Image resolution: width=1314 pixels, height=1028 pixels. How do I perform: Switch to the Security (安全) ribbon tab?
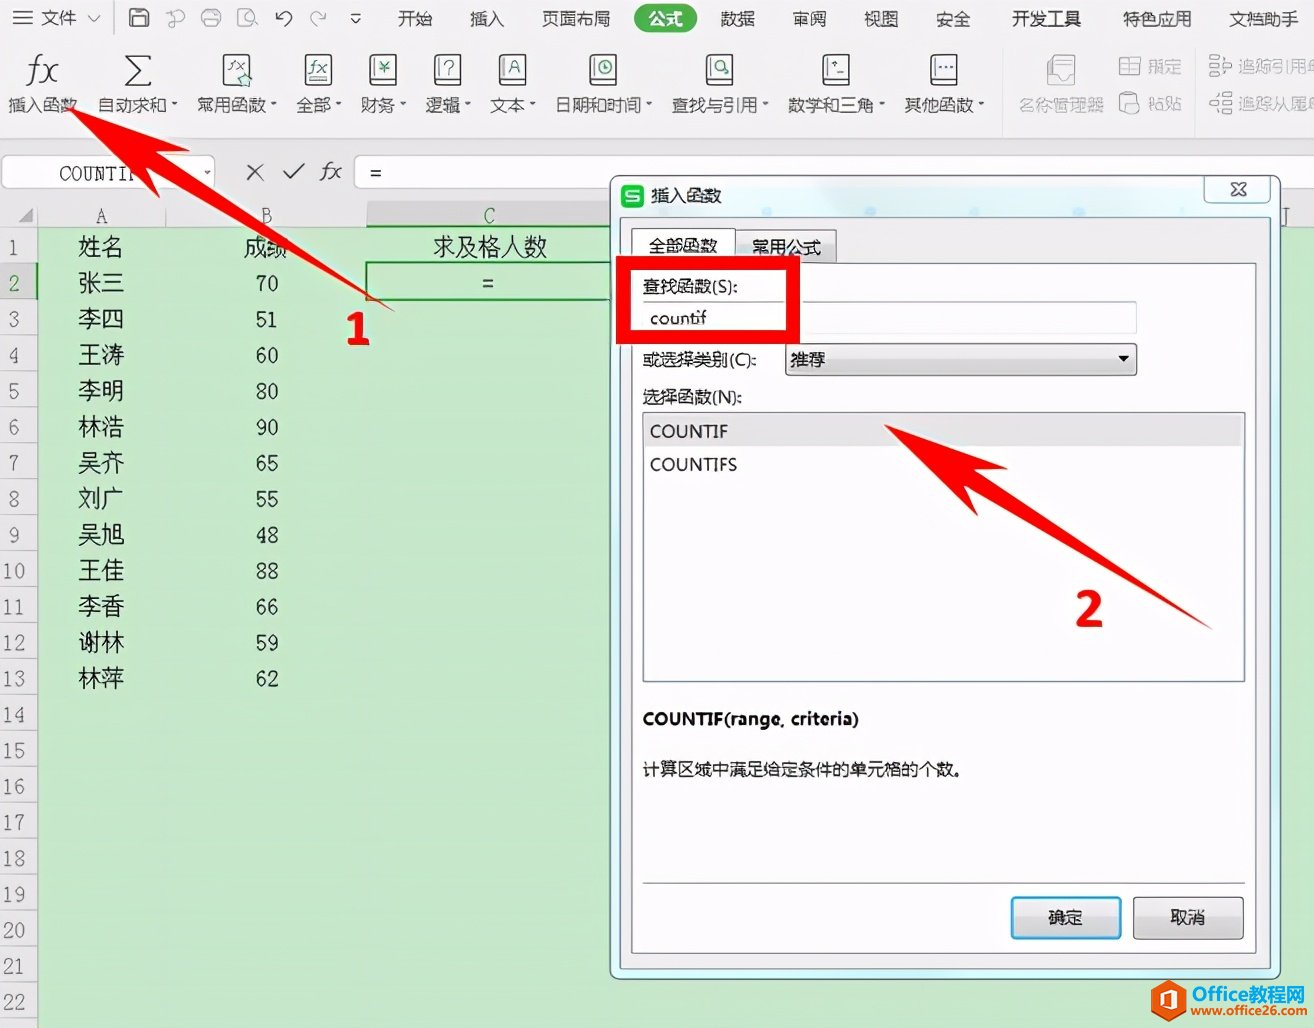point(953,18)
